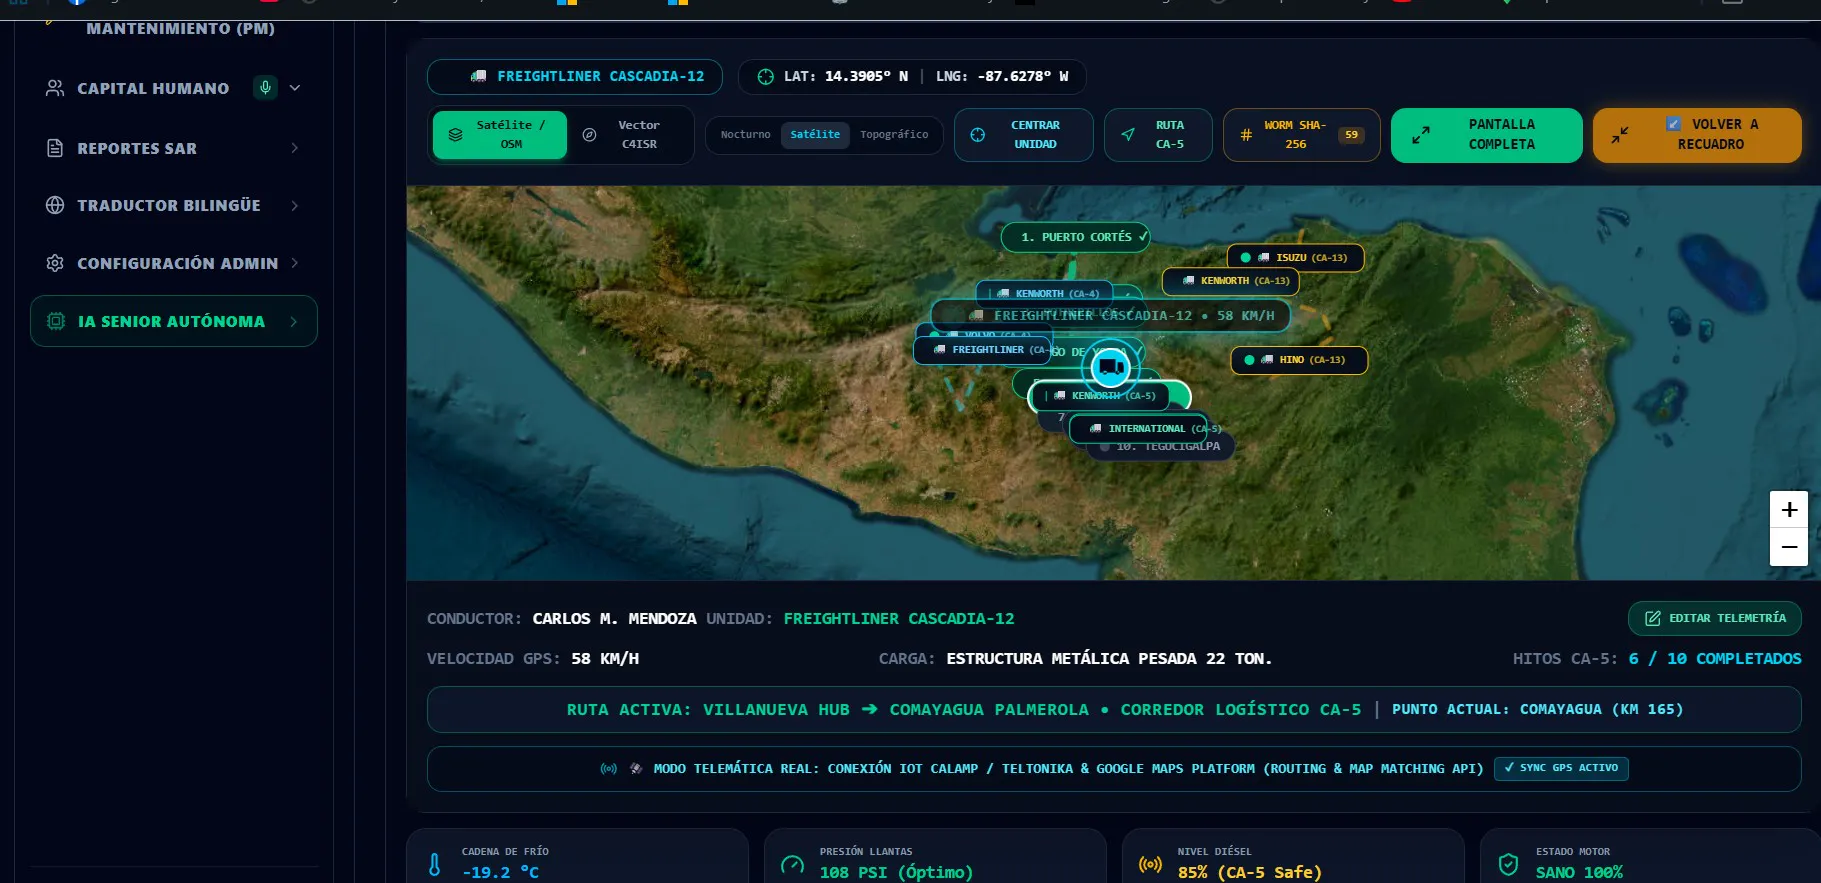The width and height of the screenshot is (1821, 883).
Task: Click the Centrar Unidad button
Action: [1023, 135]
